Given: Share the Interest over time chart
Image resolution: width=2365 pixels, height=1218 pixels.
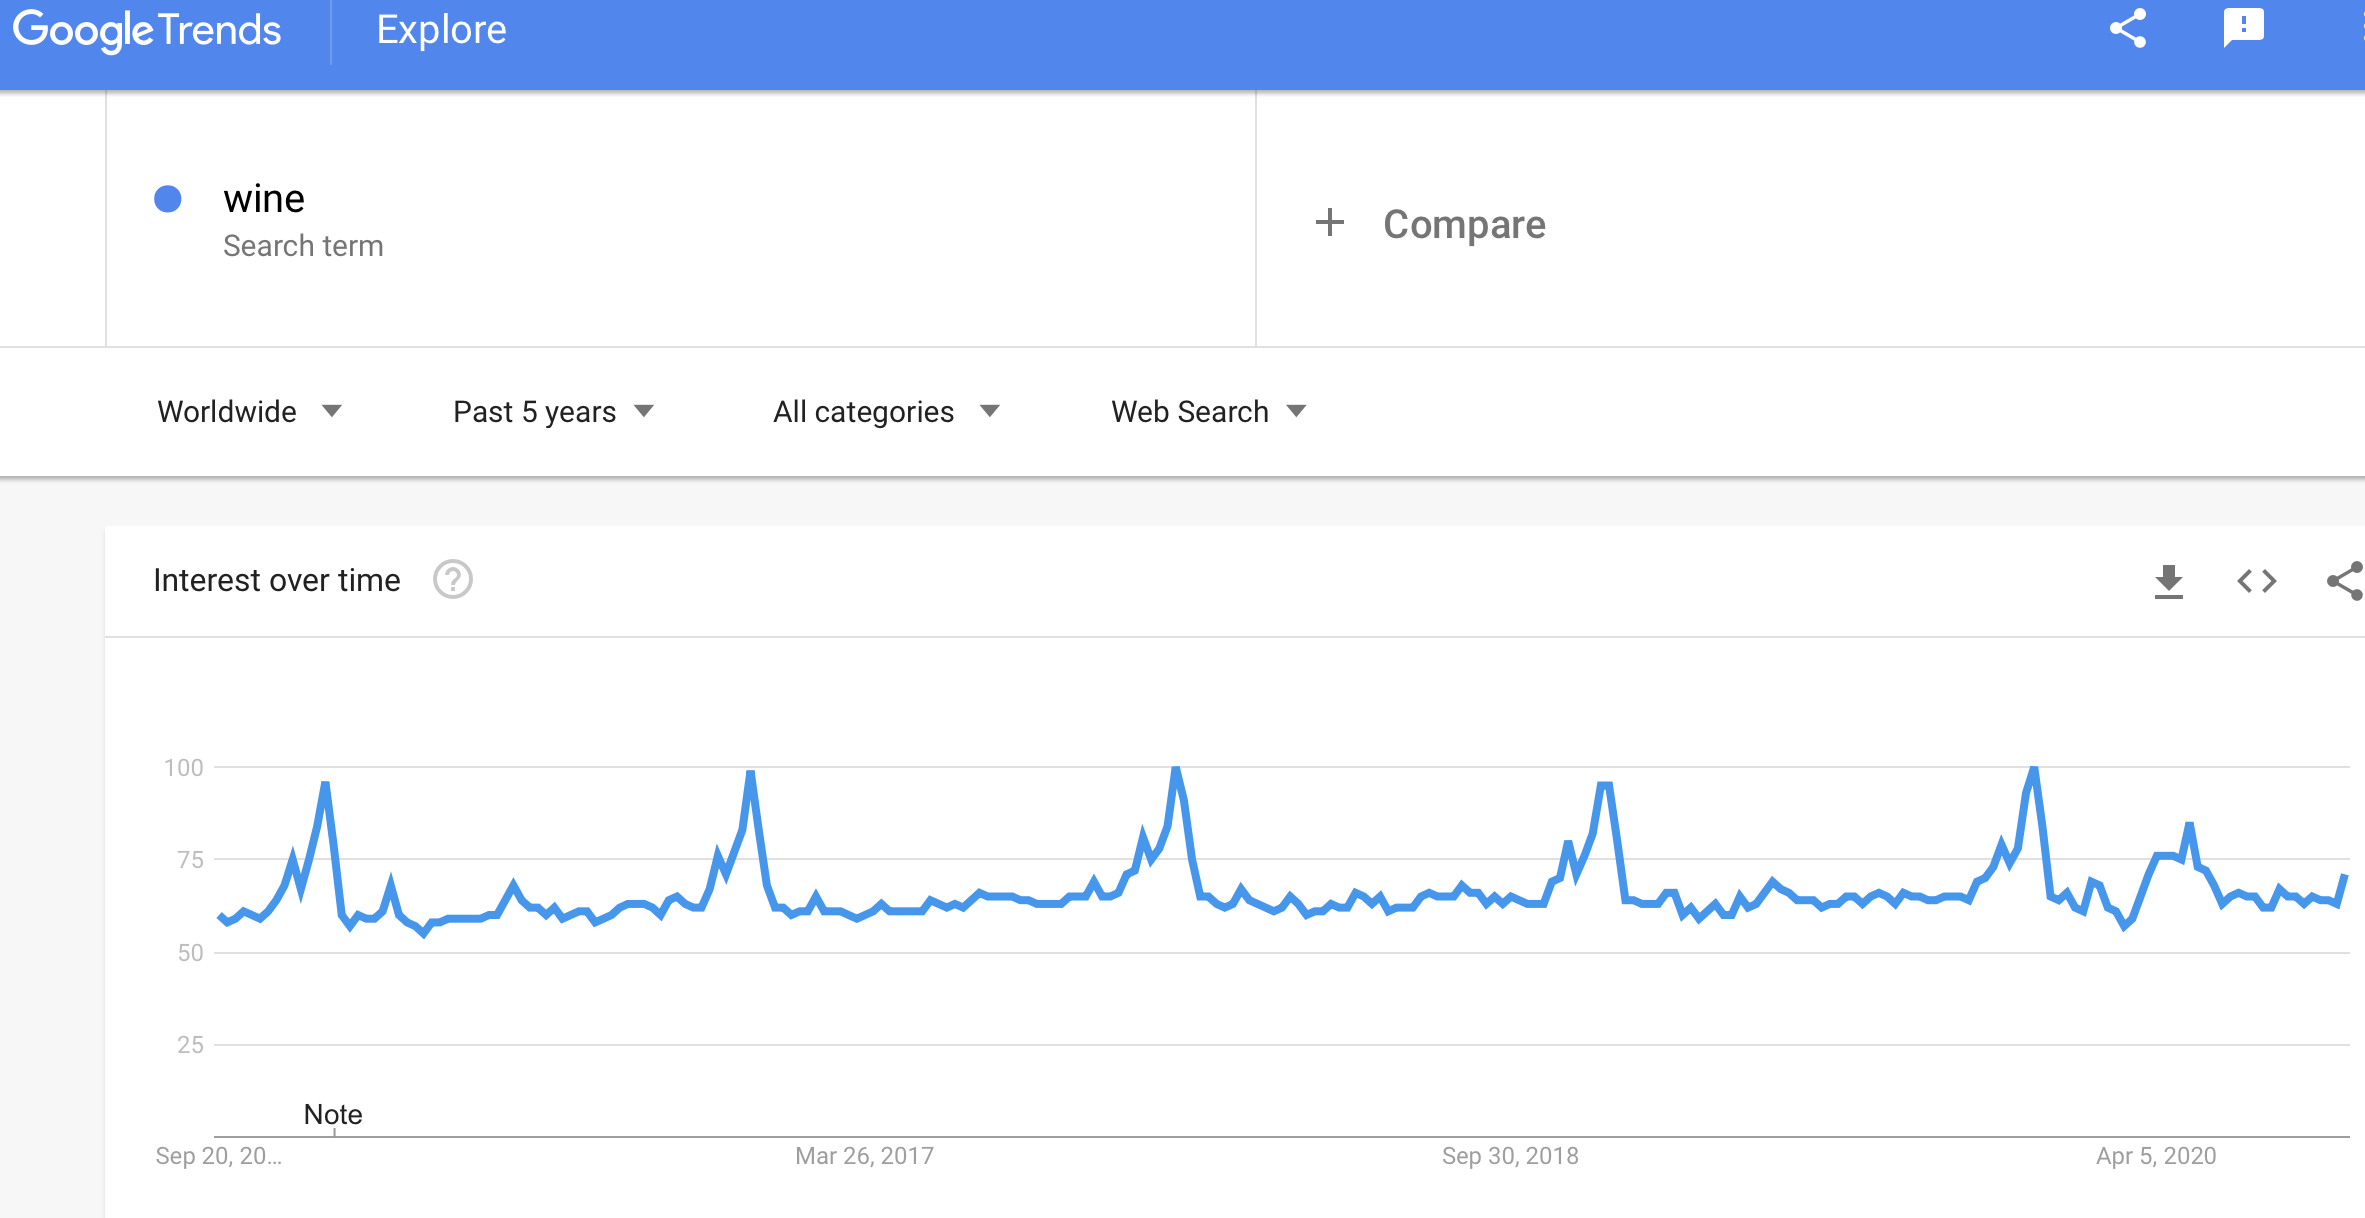Looking at the screenshot, I should click(2345, 581).
